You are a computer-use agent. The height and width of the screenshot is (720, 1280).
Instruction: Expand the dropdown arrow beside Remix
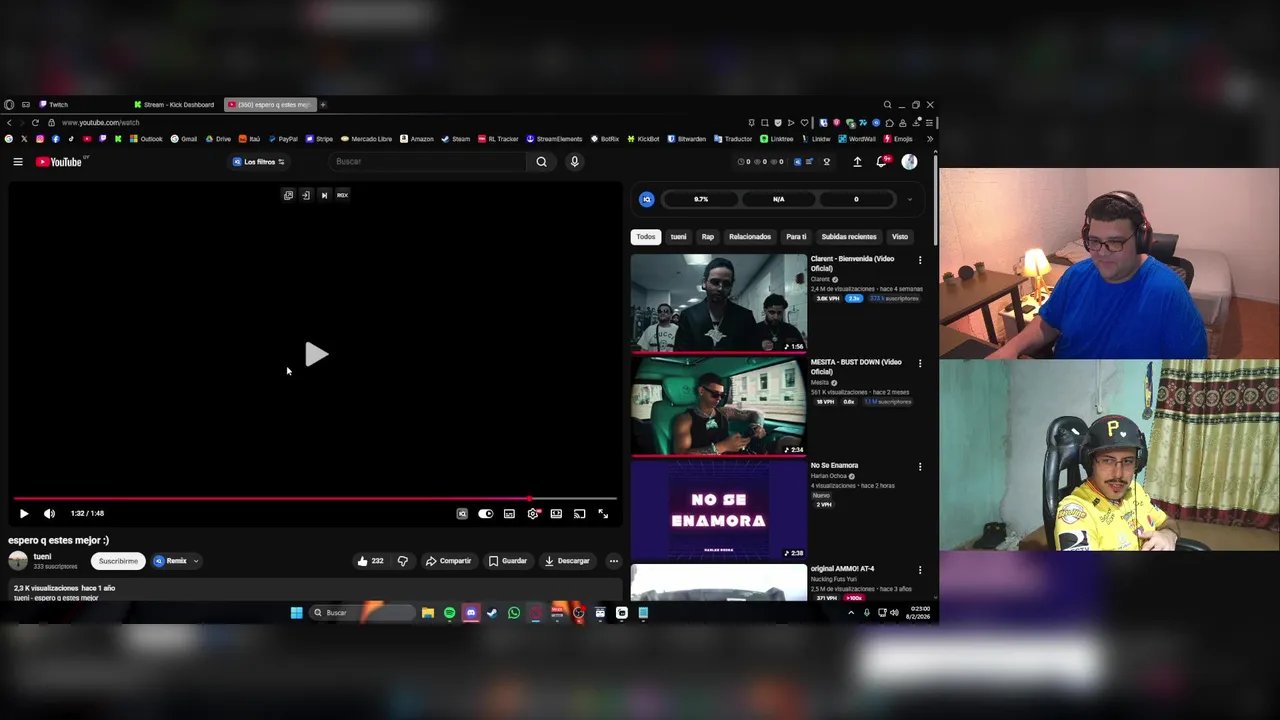(x=196, y=561)
